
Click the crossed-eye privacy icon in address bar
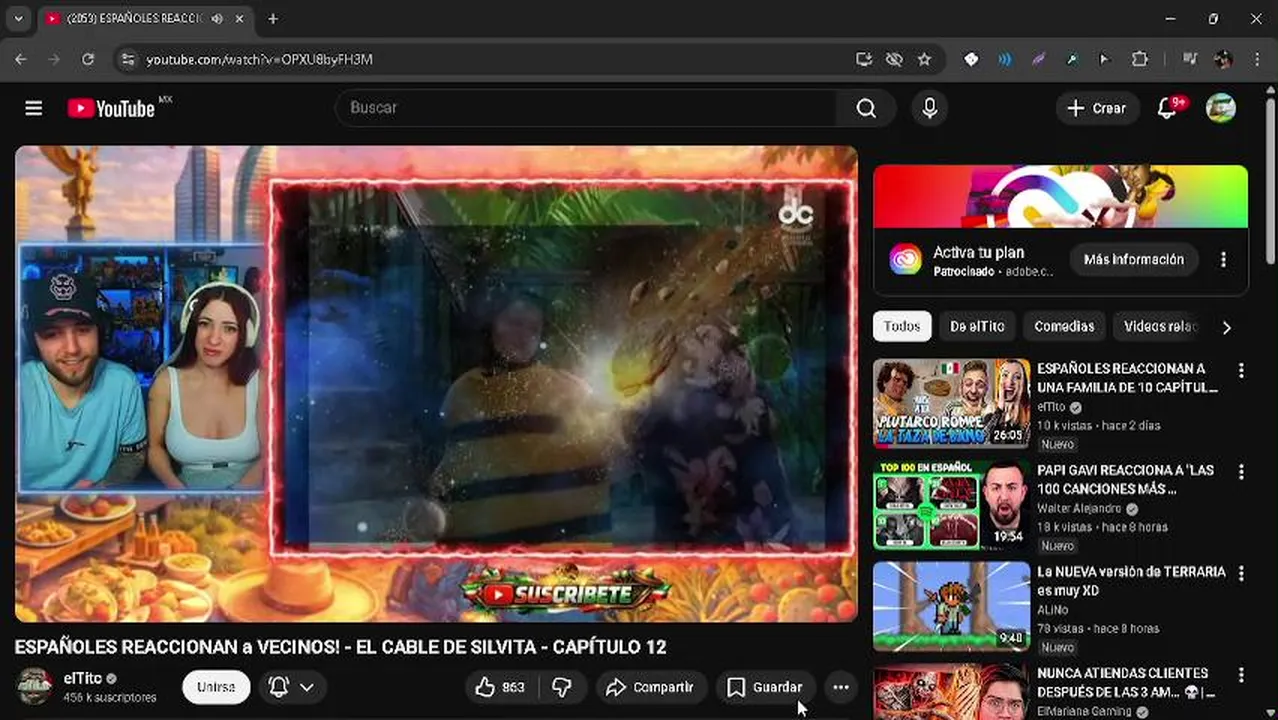pos(894,59)
